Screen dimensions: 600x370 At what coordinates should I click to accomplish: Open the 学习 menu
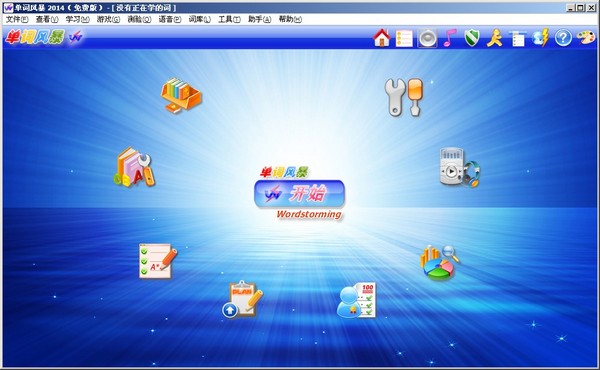click(77, 19)
